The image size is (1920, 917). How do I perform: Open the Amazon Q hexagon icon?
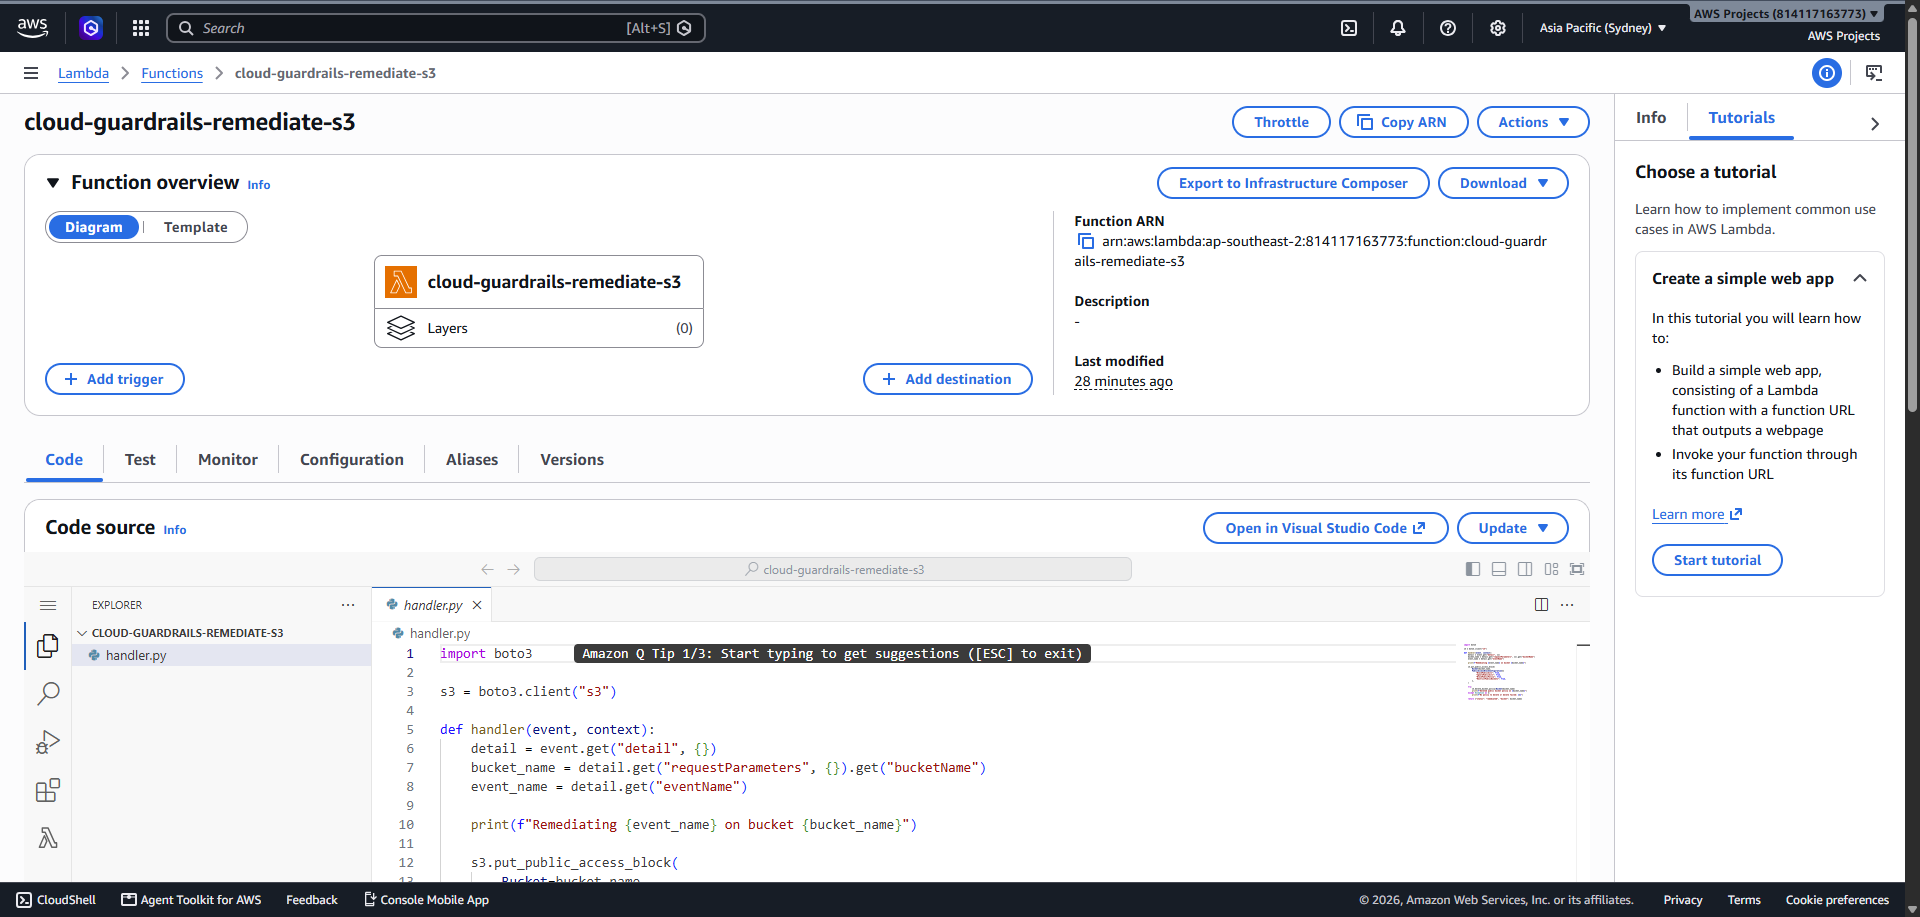91,28
